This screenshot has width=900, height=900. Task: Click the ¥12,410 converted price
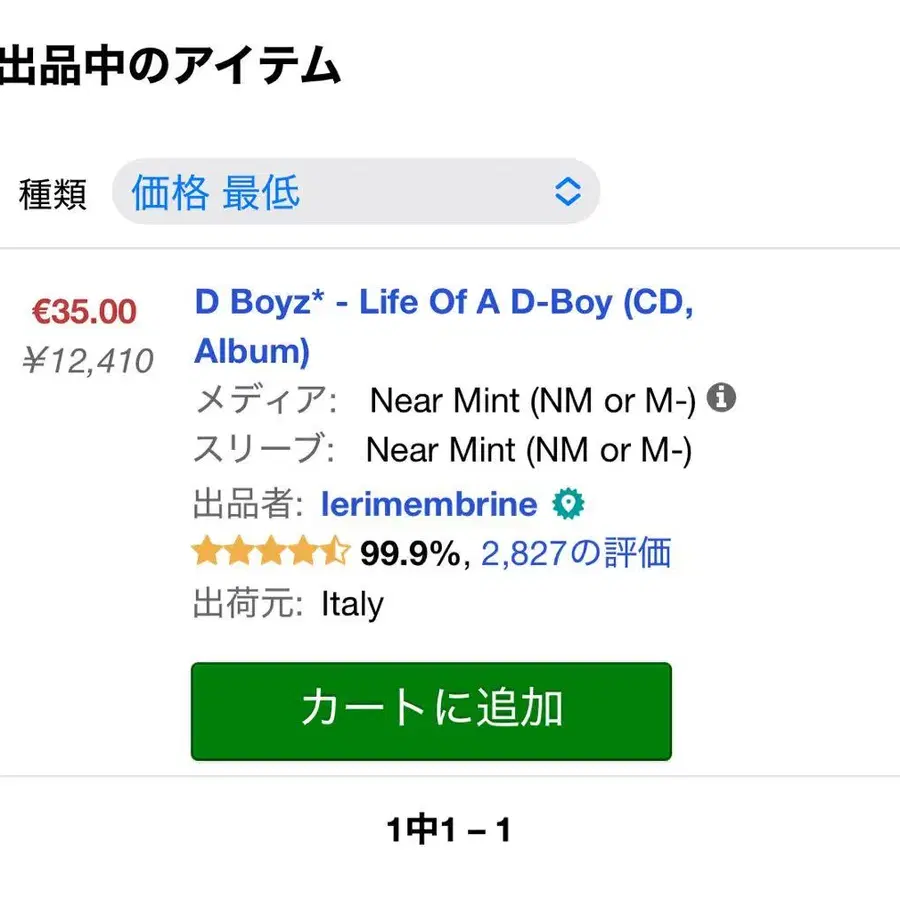[87, 360]
